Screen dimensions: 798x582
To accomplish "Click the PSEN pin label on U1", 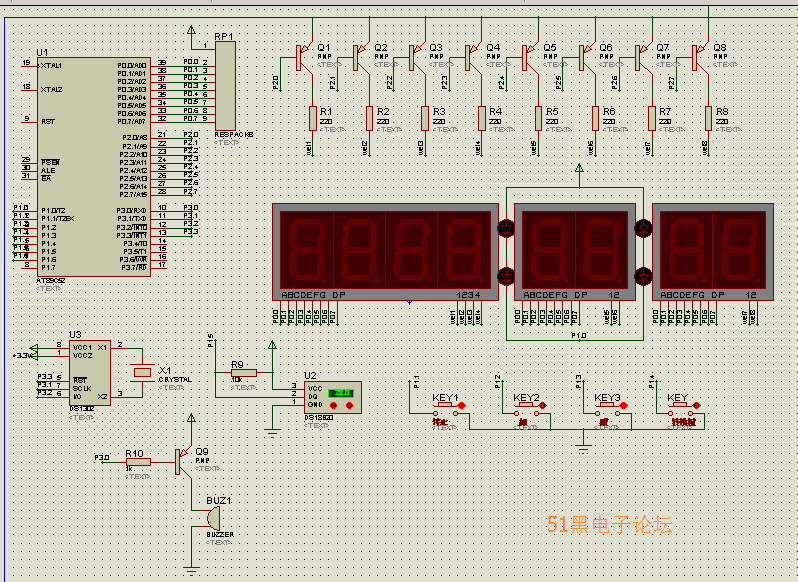I will coord(50,162).
